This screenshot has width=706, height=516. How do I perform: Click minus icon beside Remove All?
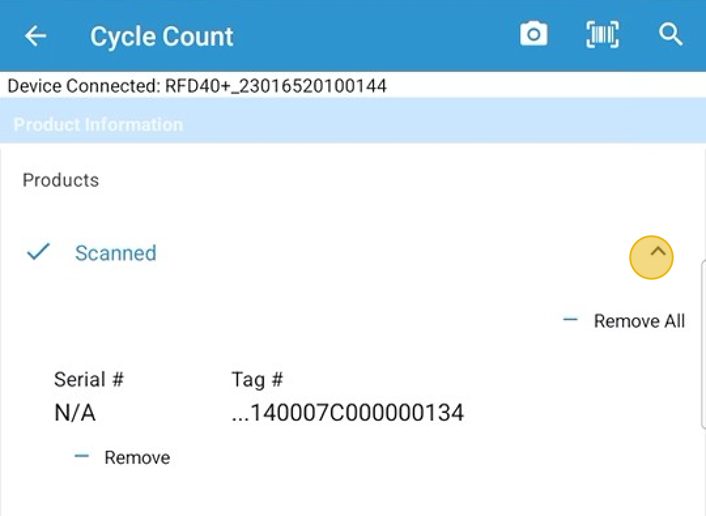pyautogui.click(x=571, y=320)
